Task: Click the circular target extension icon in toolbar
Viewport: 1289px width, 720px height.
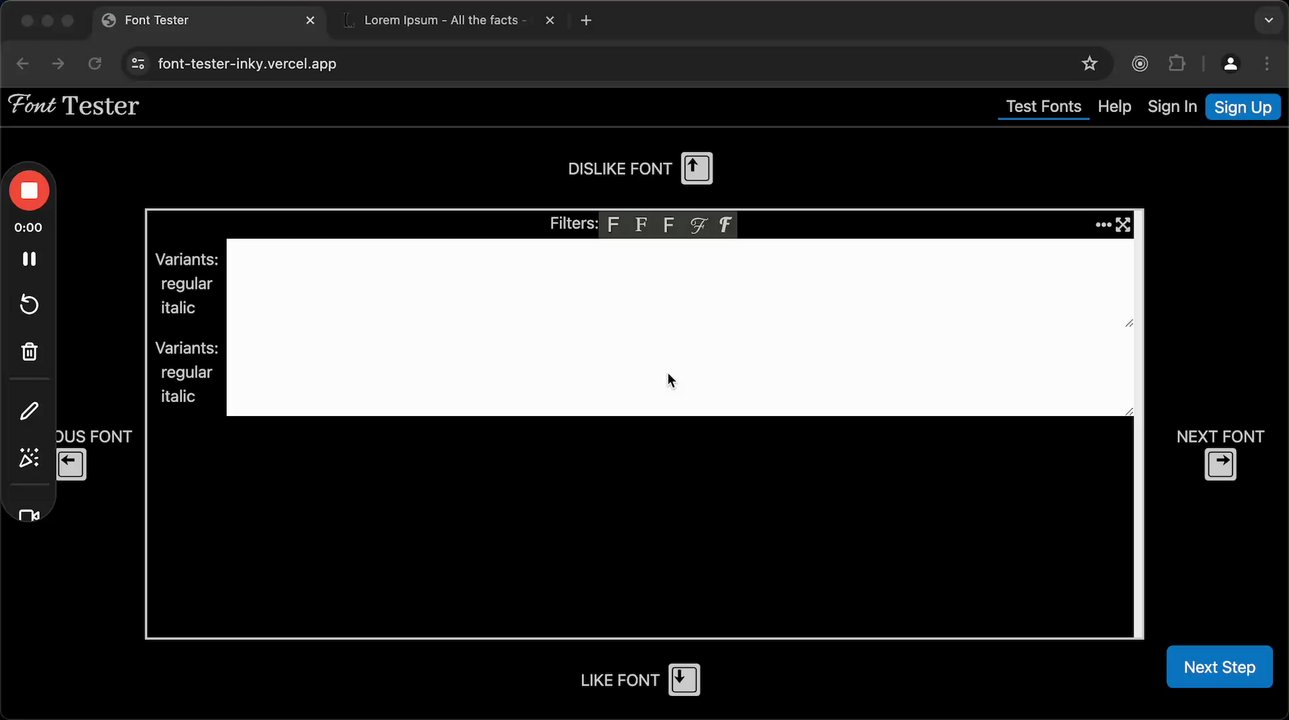Action: pyautogui.click(x=1140, y=63)
